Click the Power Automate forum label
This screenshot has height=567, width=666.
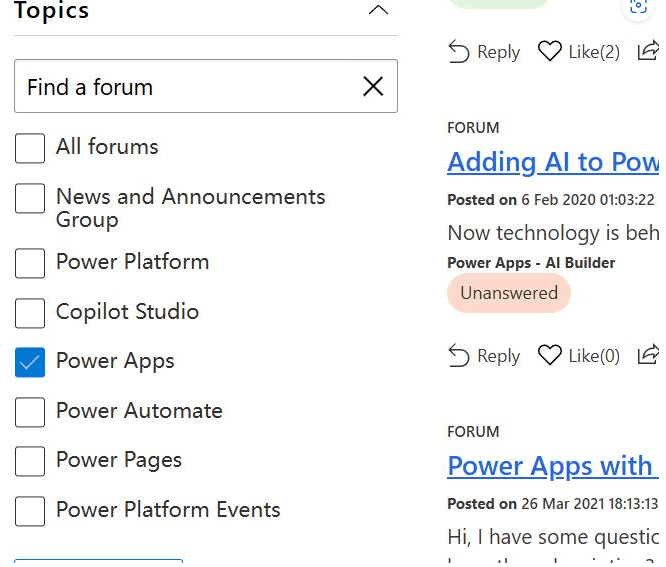[x=139, y=411]
